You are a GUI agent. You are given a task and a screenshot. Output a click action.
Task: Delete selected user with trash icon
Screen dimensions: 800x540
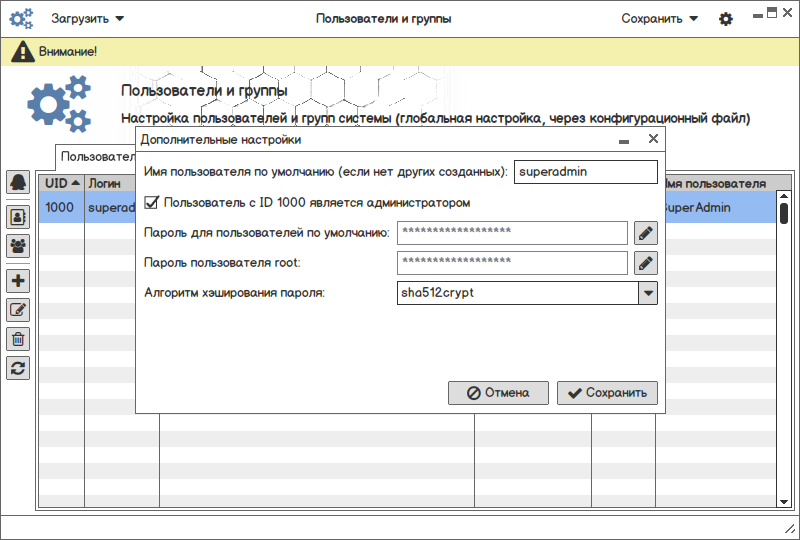coord(18,339)
